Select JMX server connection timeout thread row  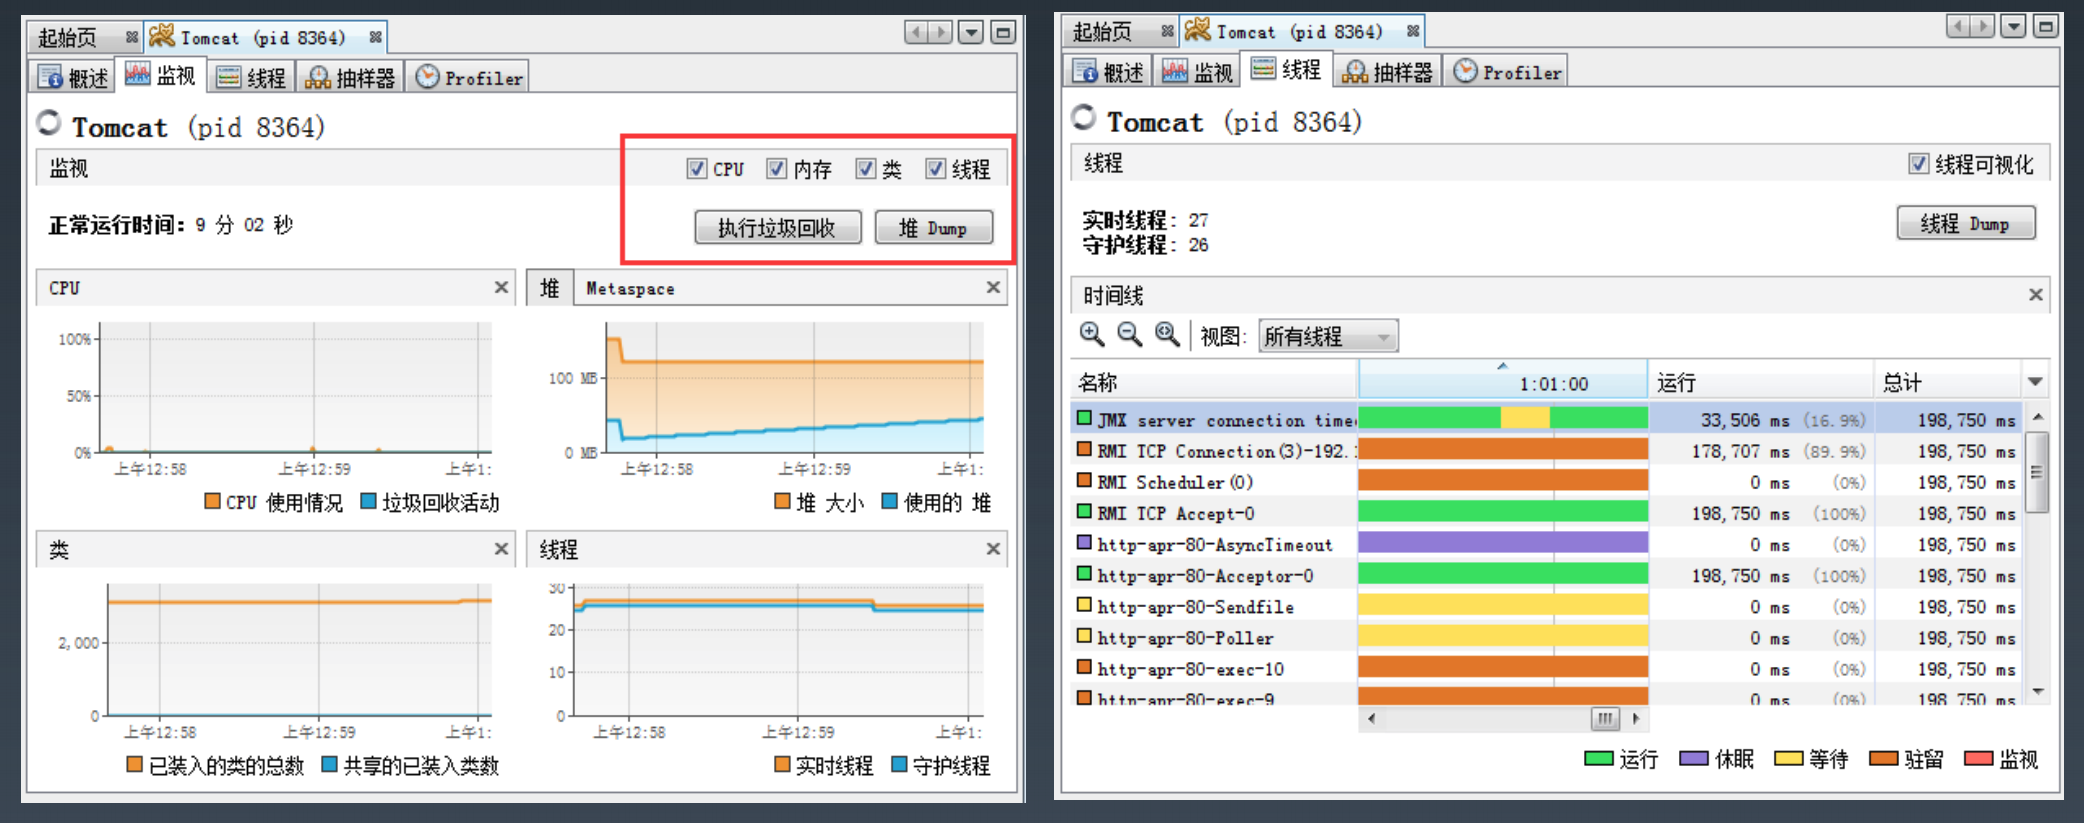(x=1546, y=420)
